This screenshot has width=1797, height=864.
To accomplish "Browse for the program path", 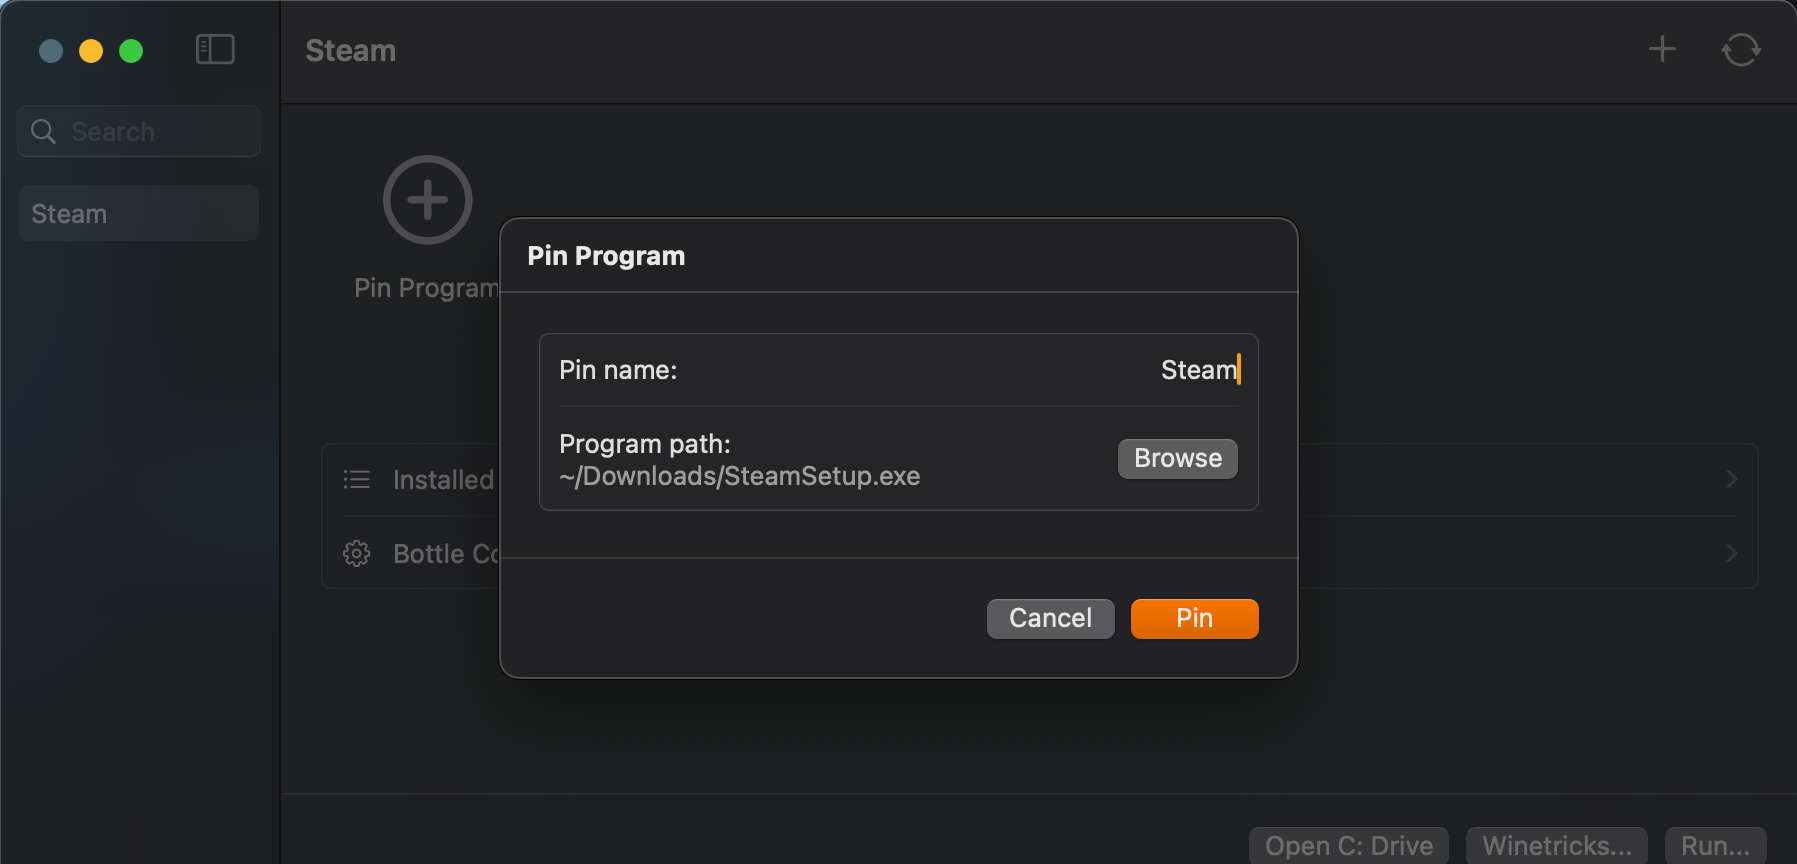I will point(1177,458).
